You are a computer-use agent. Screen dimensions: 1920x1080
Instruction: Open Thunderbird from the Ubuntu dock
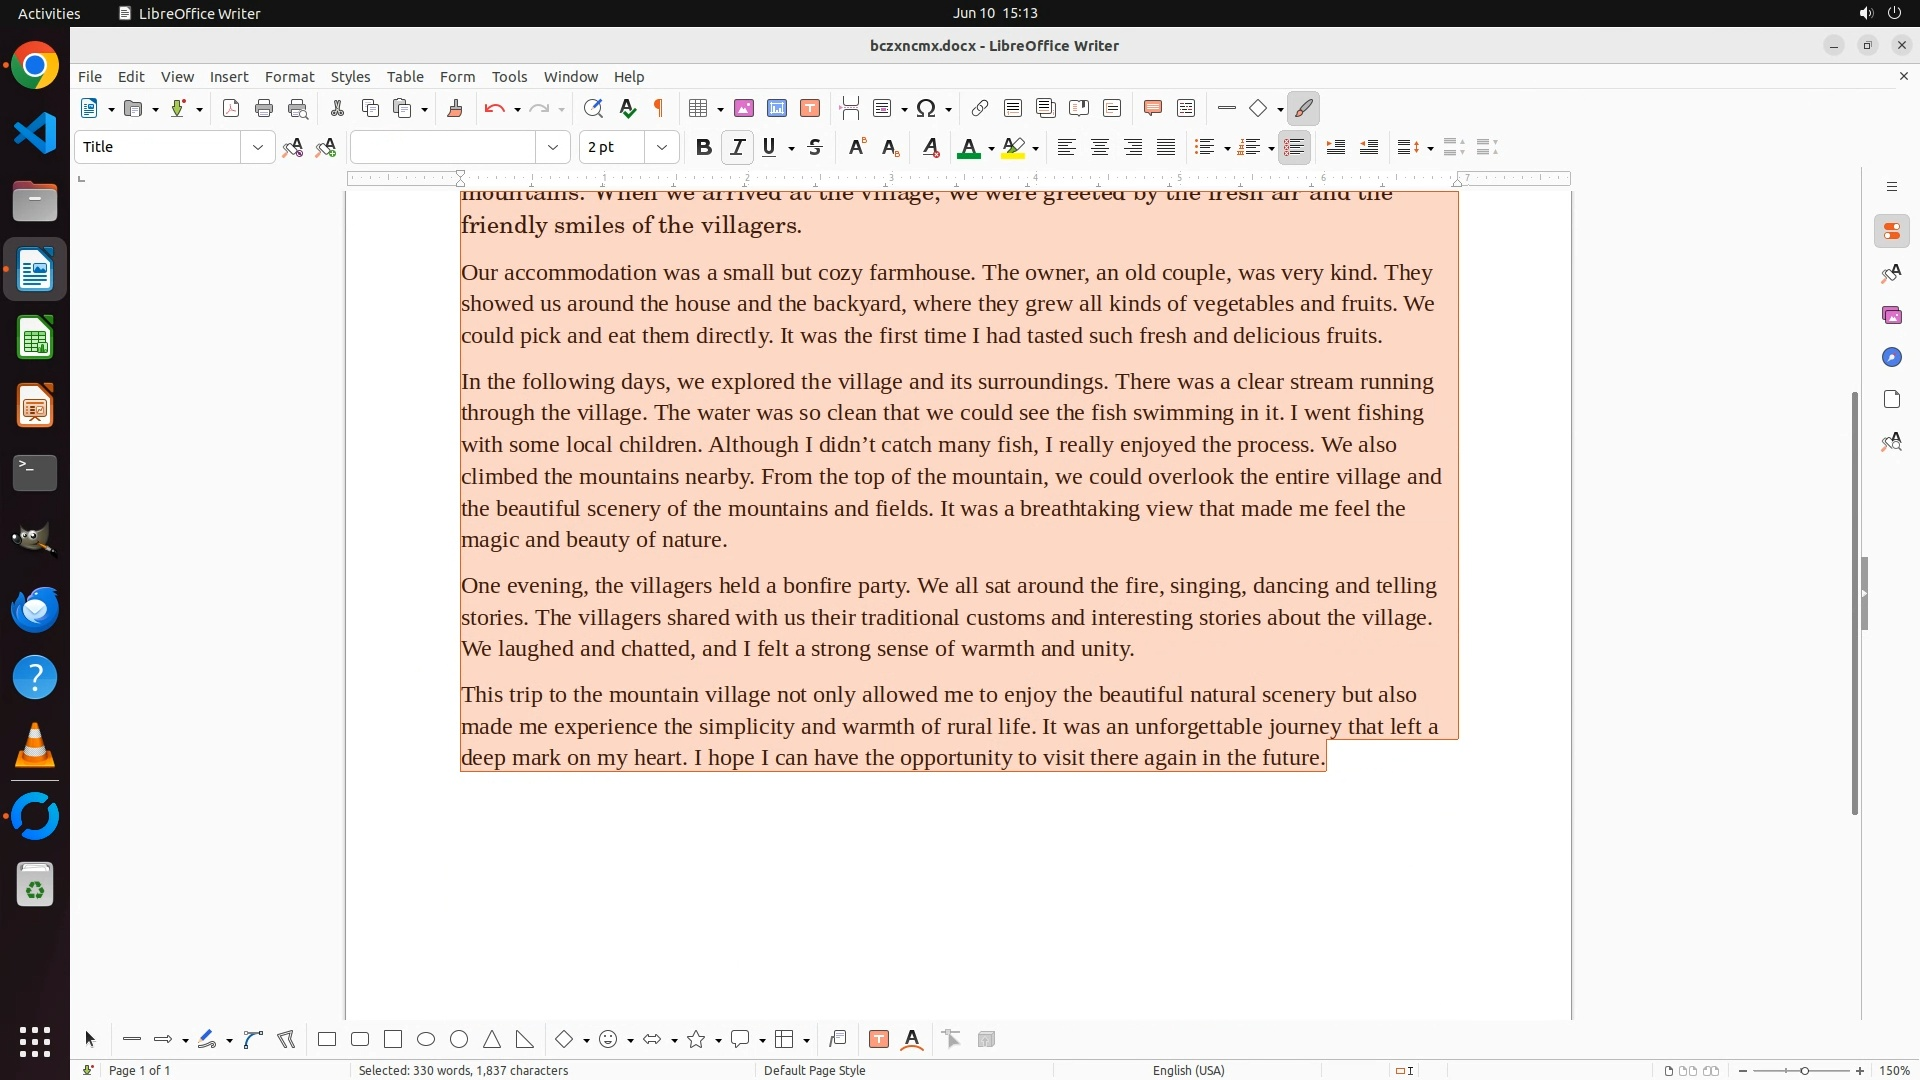pos(35,609)
